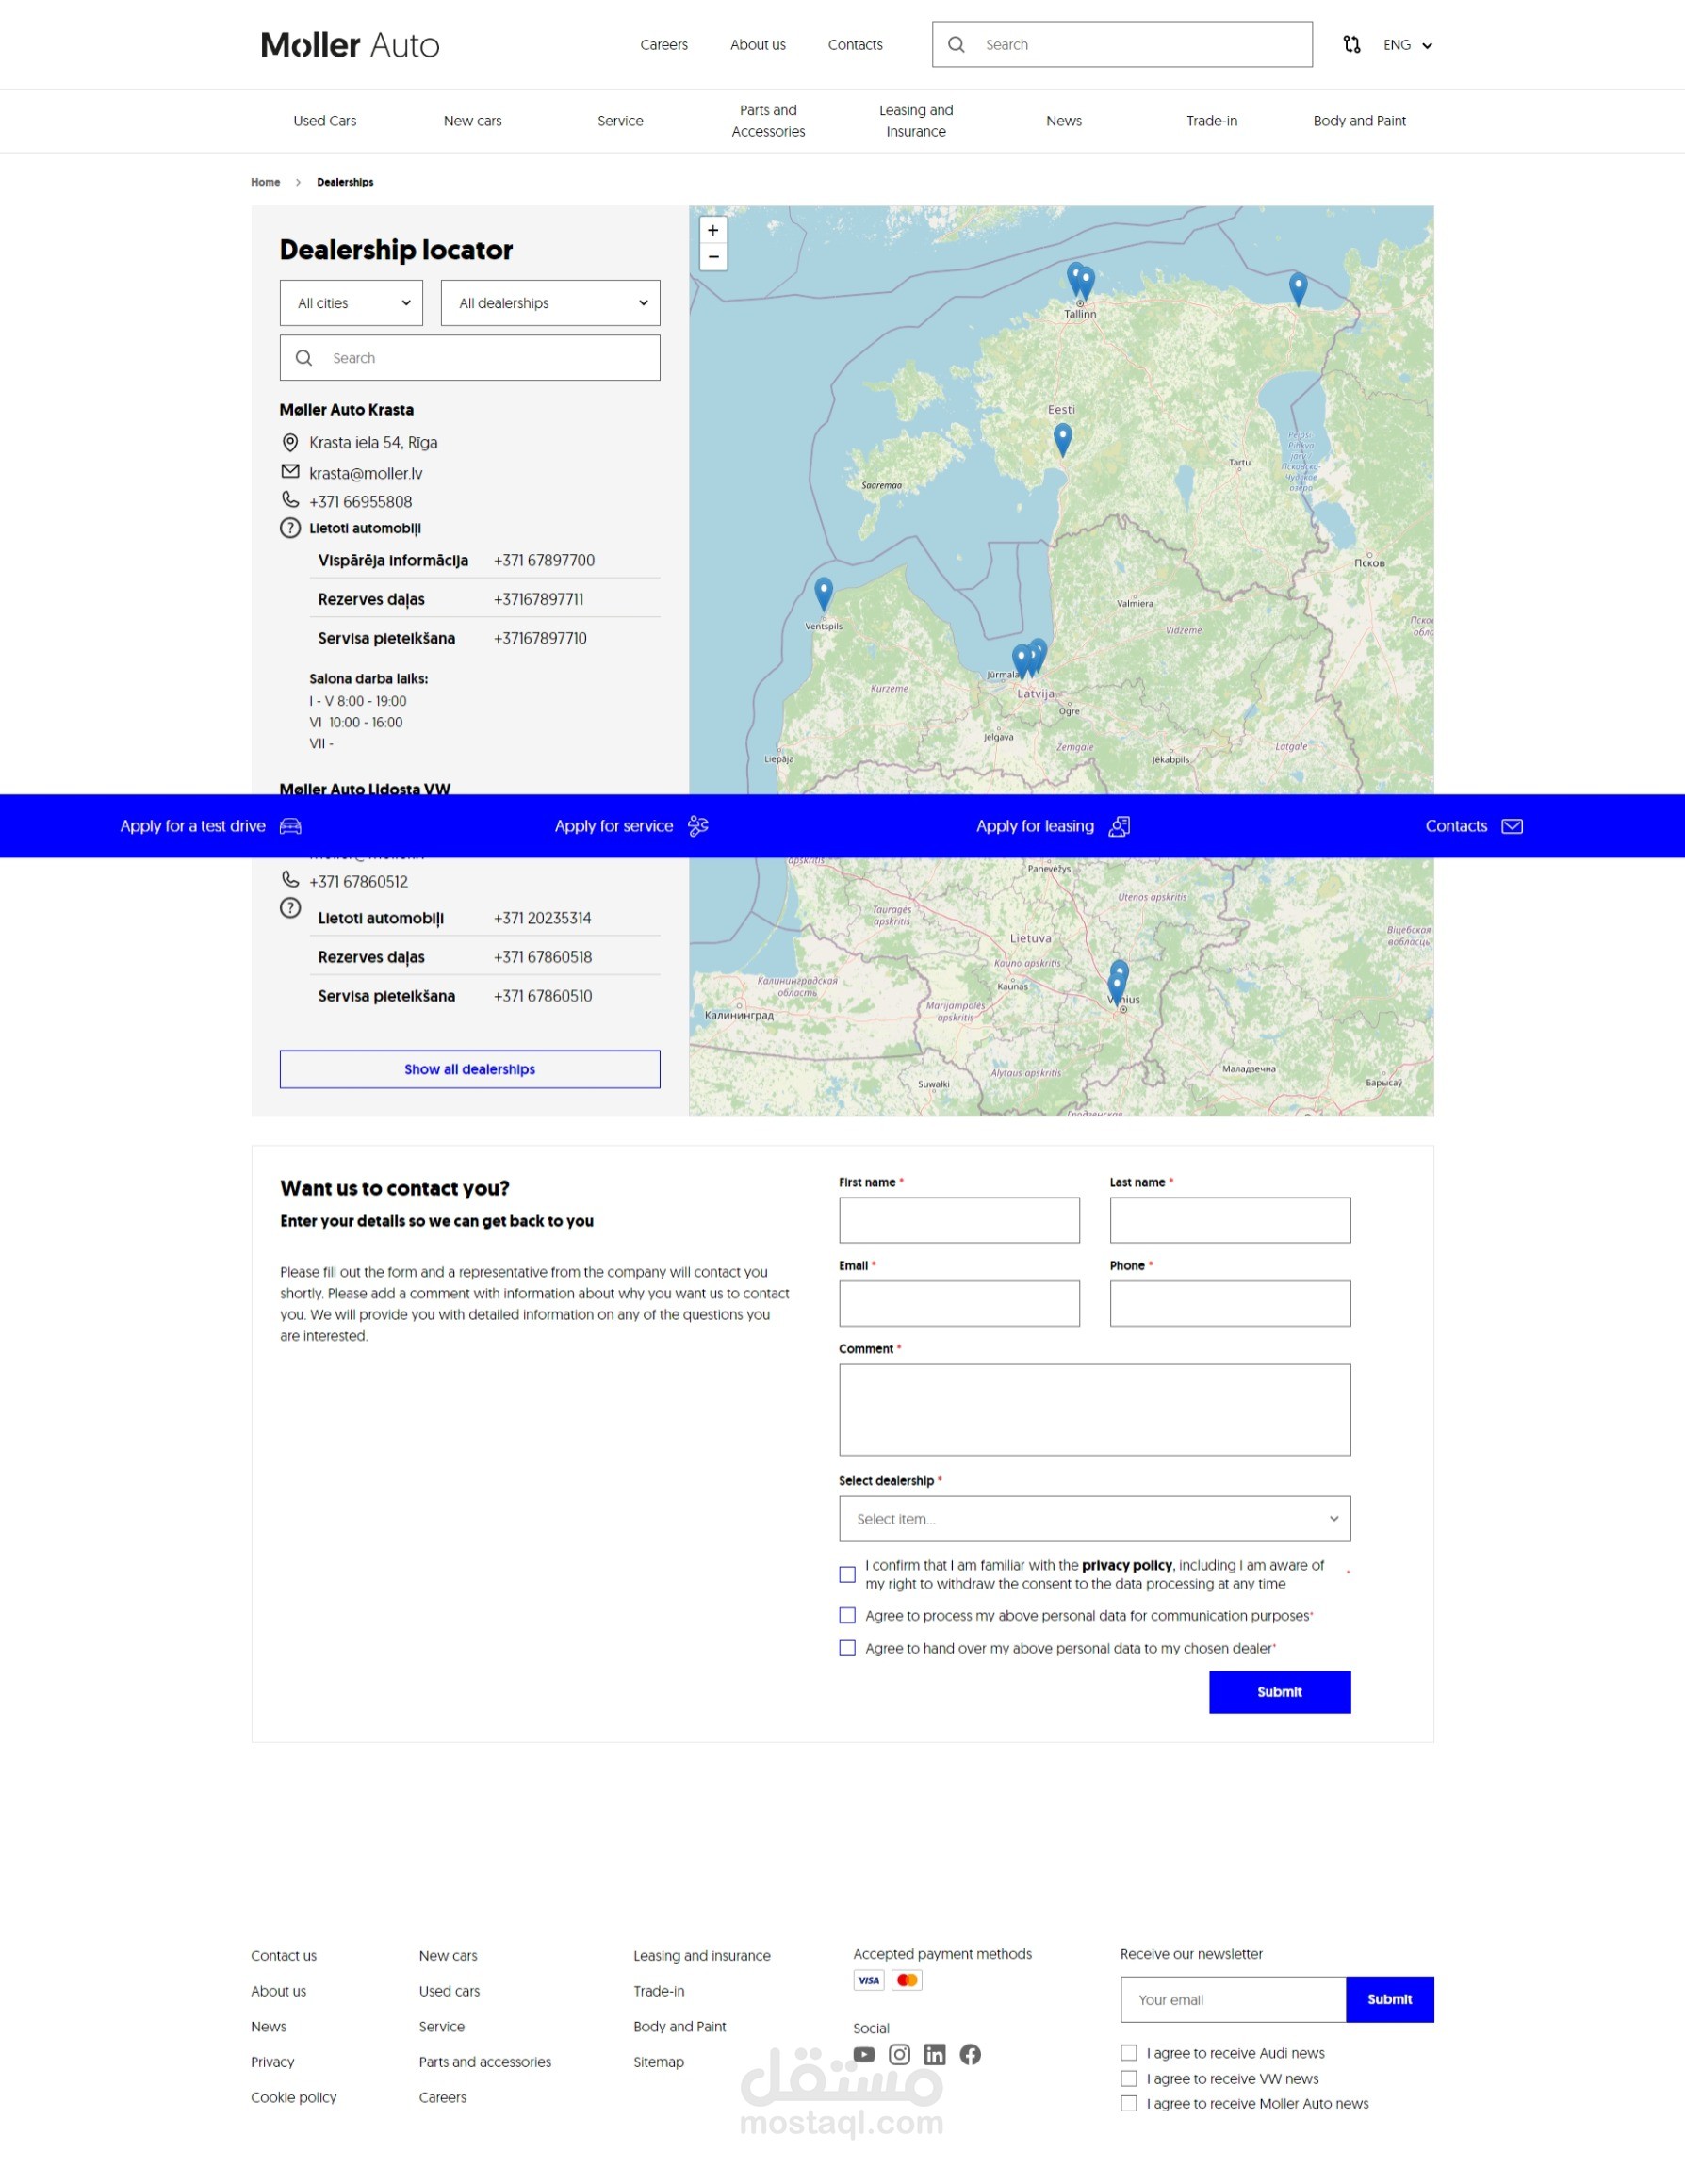Screen dimensions: 1685x2184
Task: Open the ENG language selector
Action: 1408,45
